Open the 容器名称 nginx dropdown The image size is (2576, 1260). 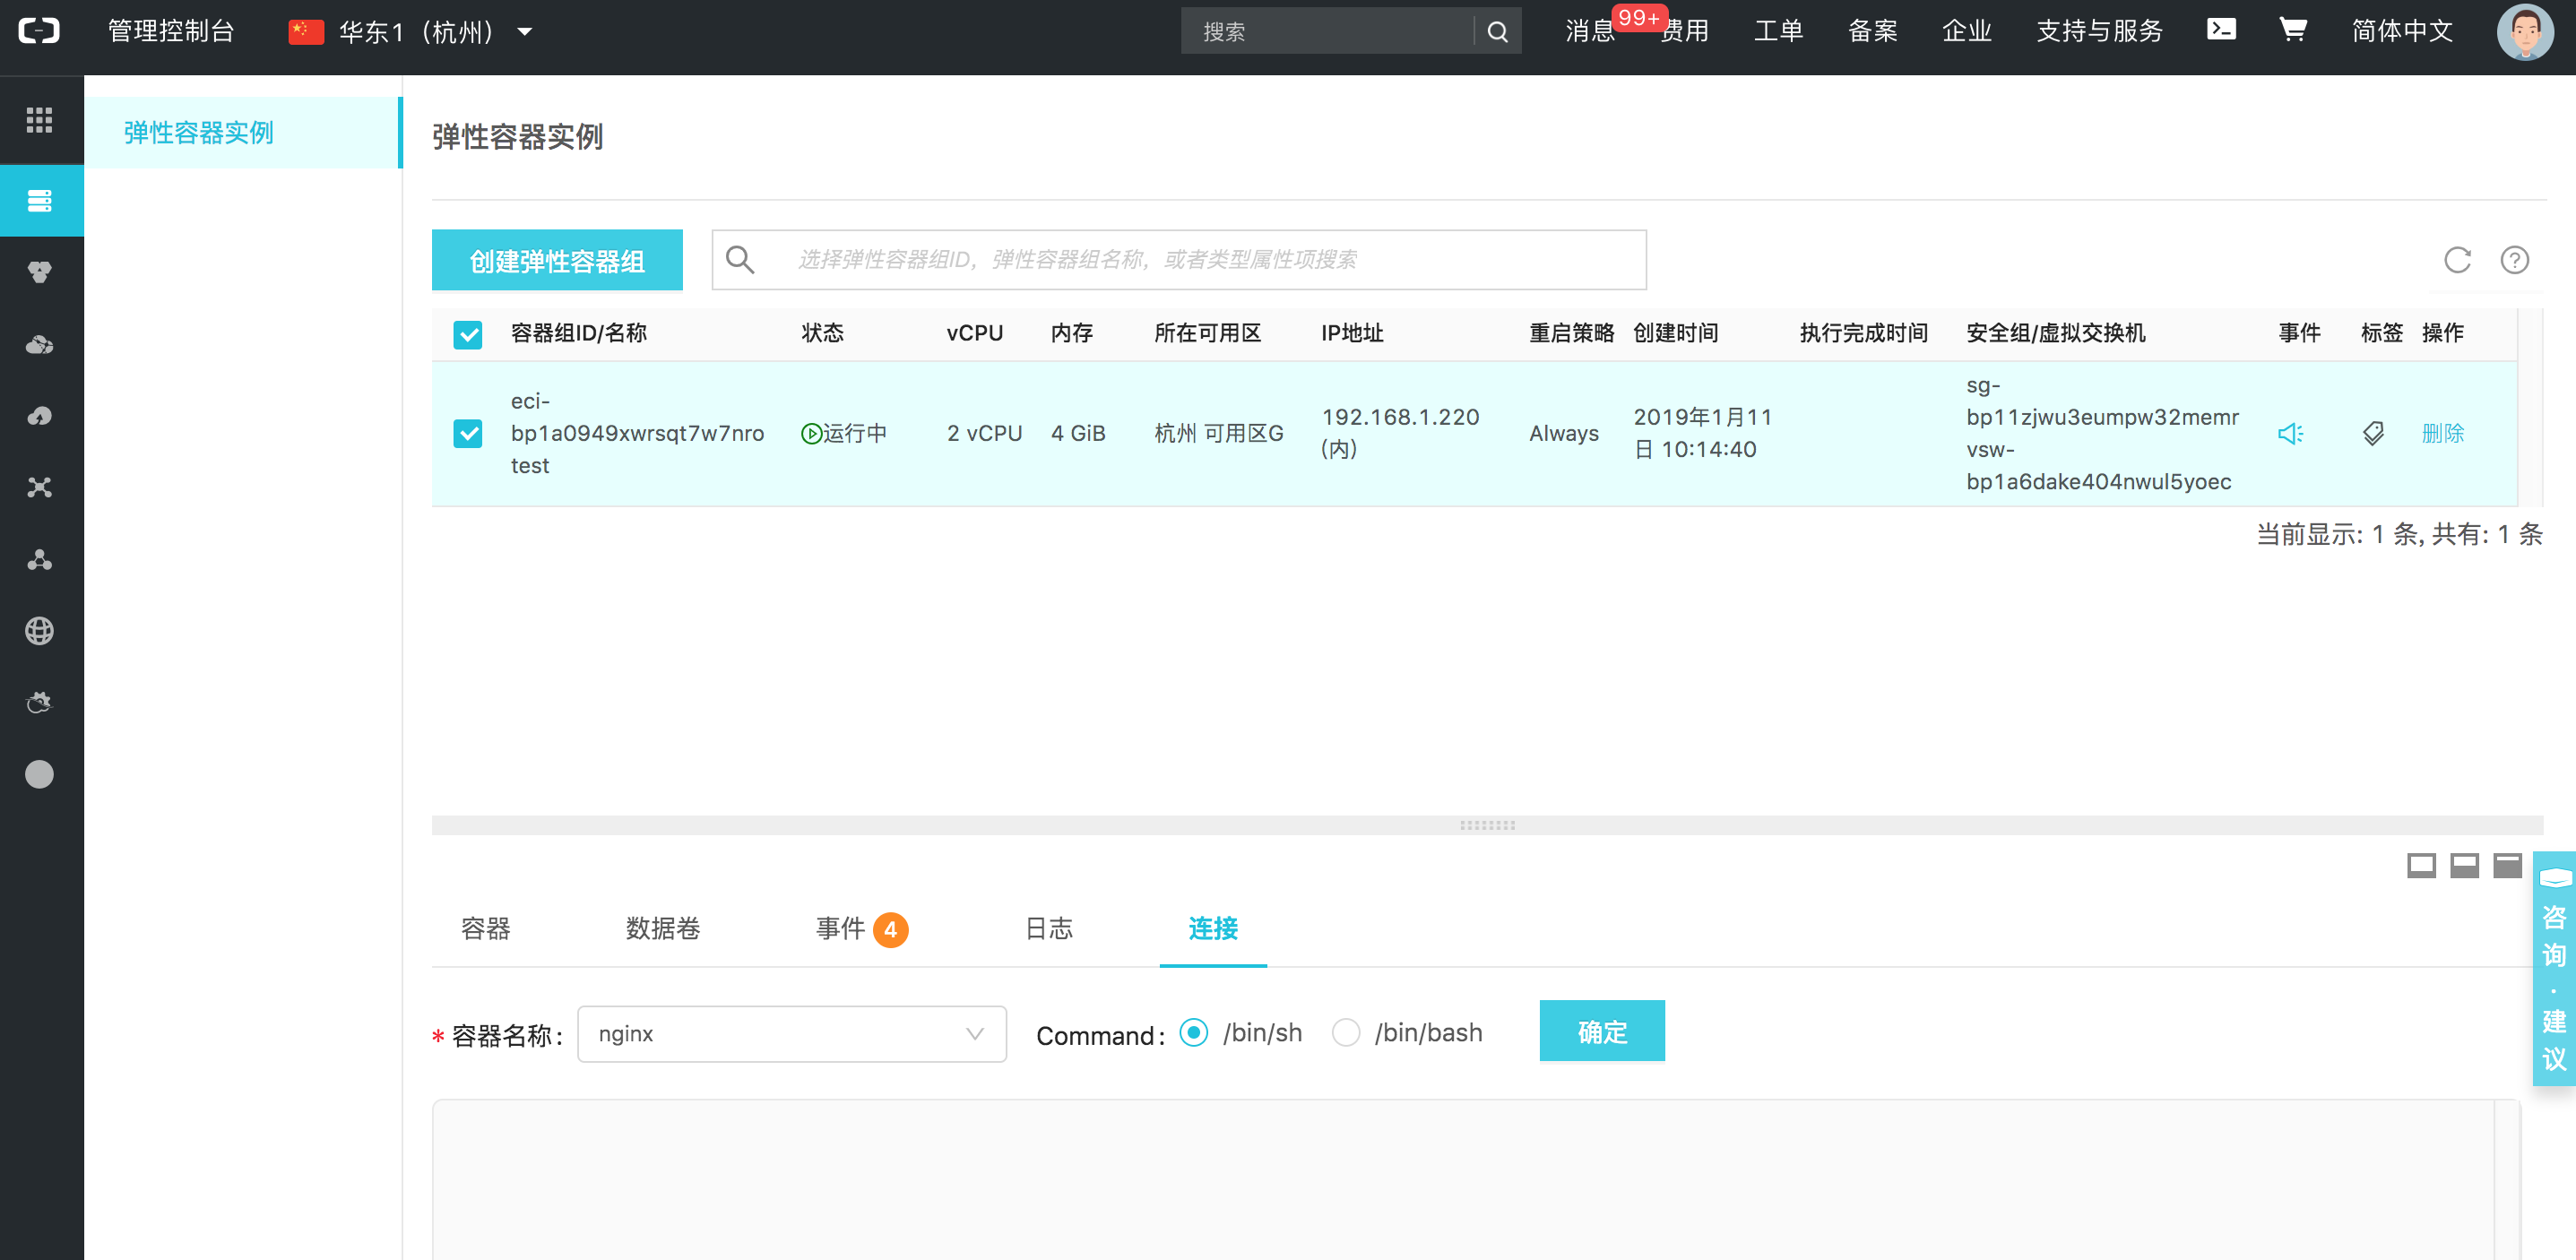click(791, 1033)
